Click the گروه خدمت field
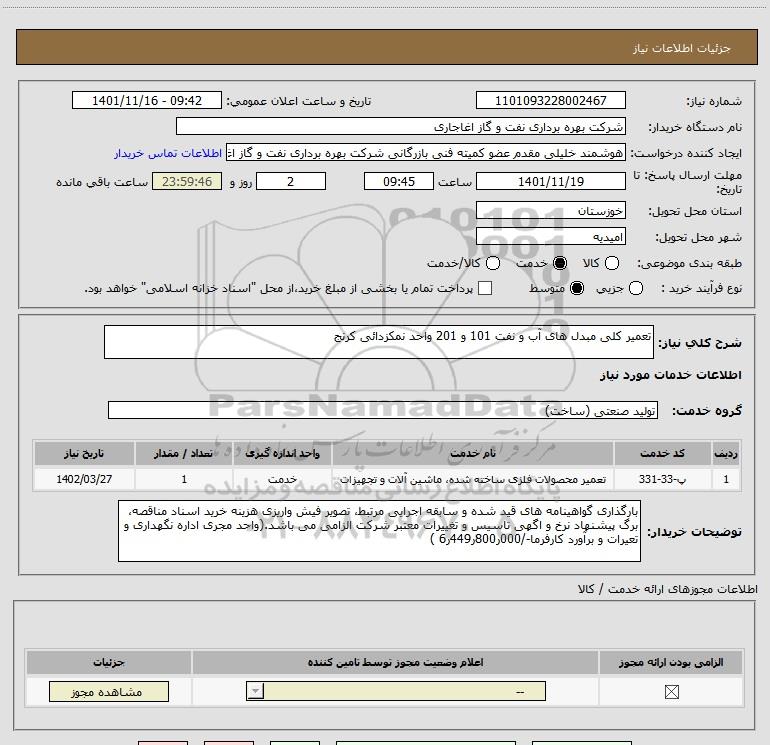Image resolution: width=770 pixels, height=745 pixels. (x=383, y=410)
